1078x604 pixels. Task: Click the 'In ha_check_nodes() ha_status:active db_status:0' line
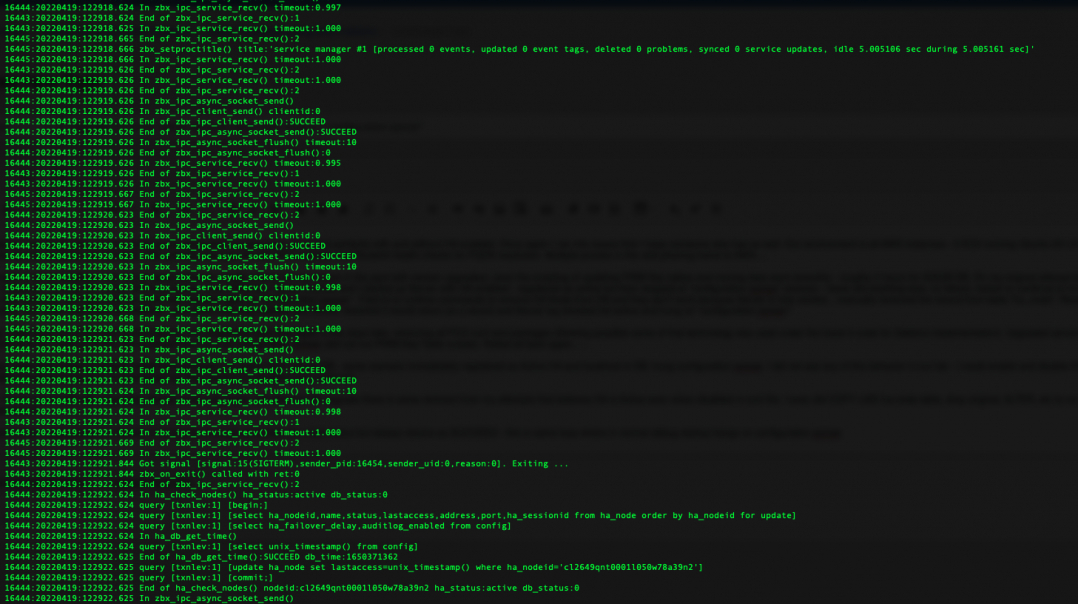pyautogui.click(x=196, y=494)
